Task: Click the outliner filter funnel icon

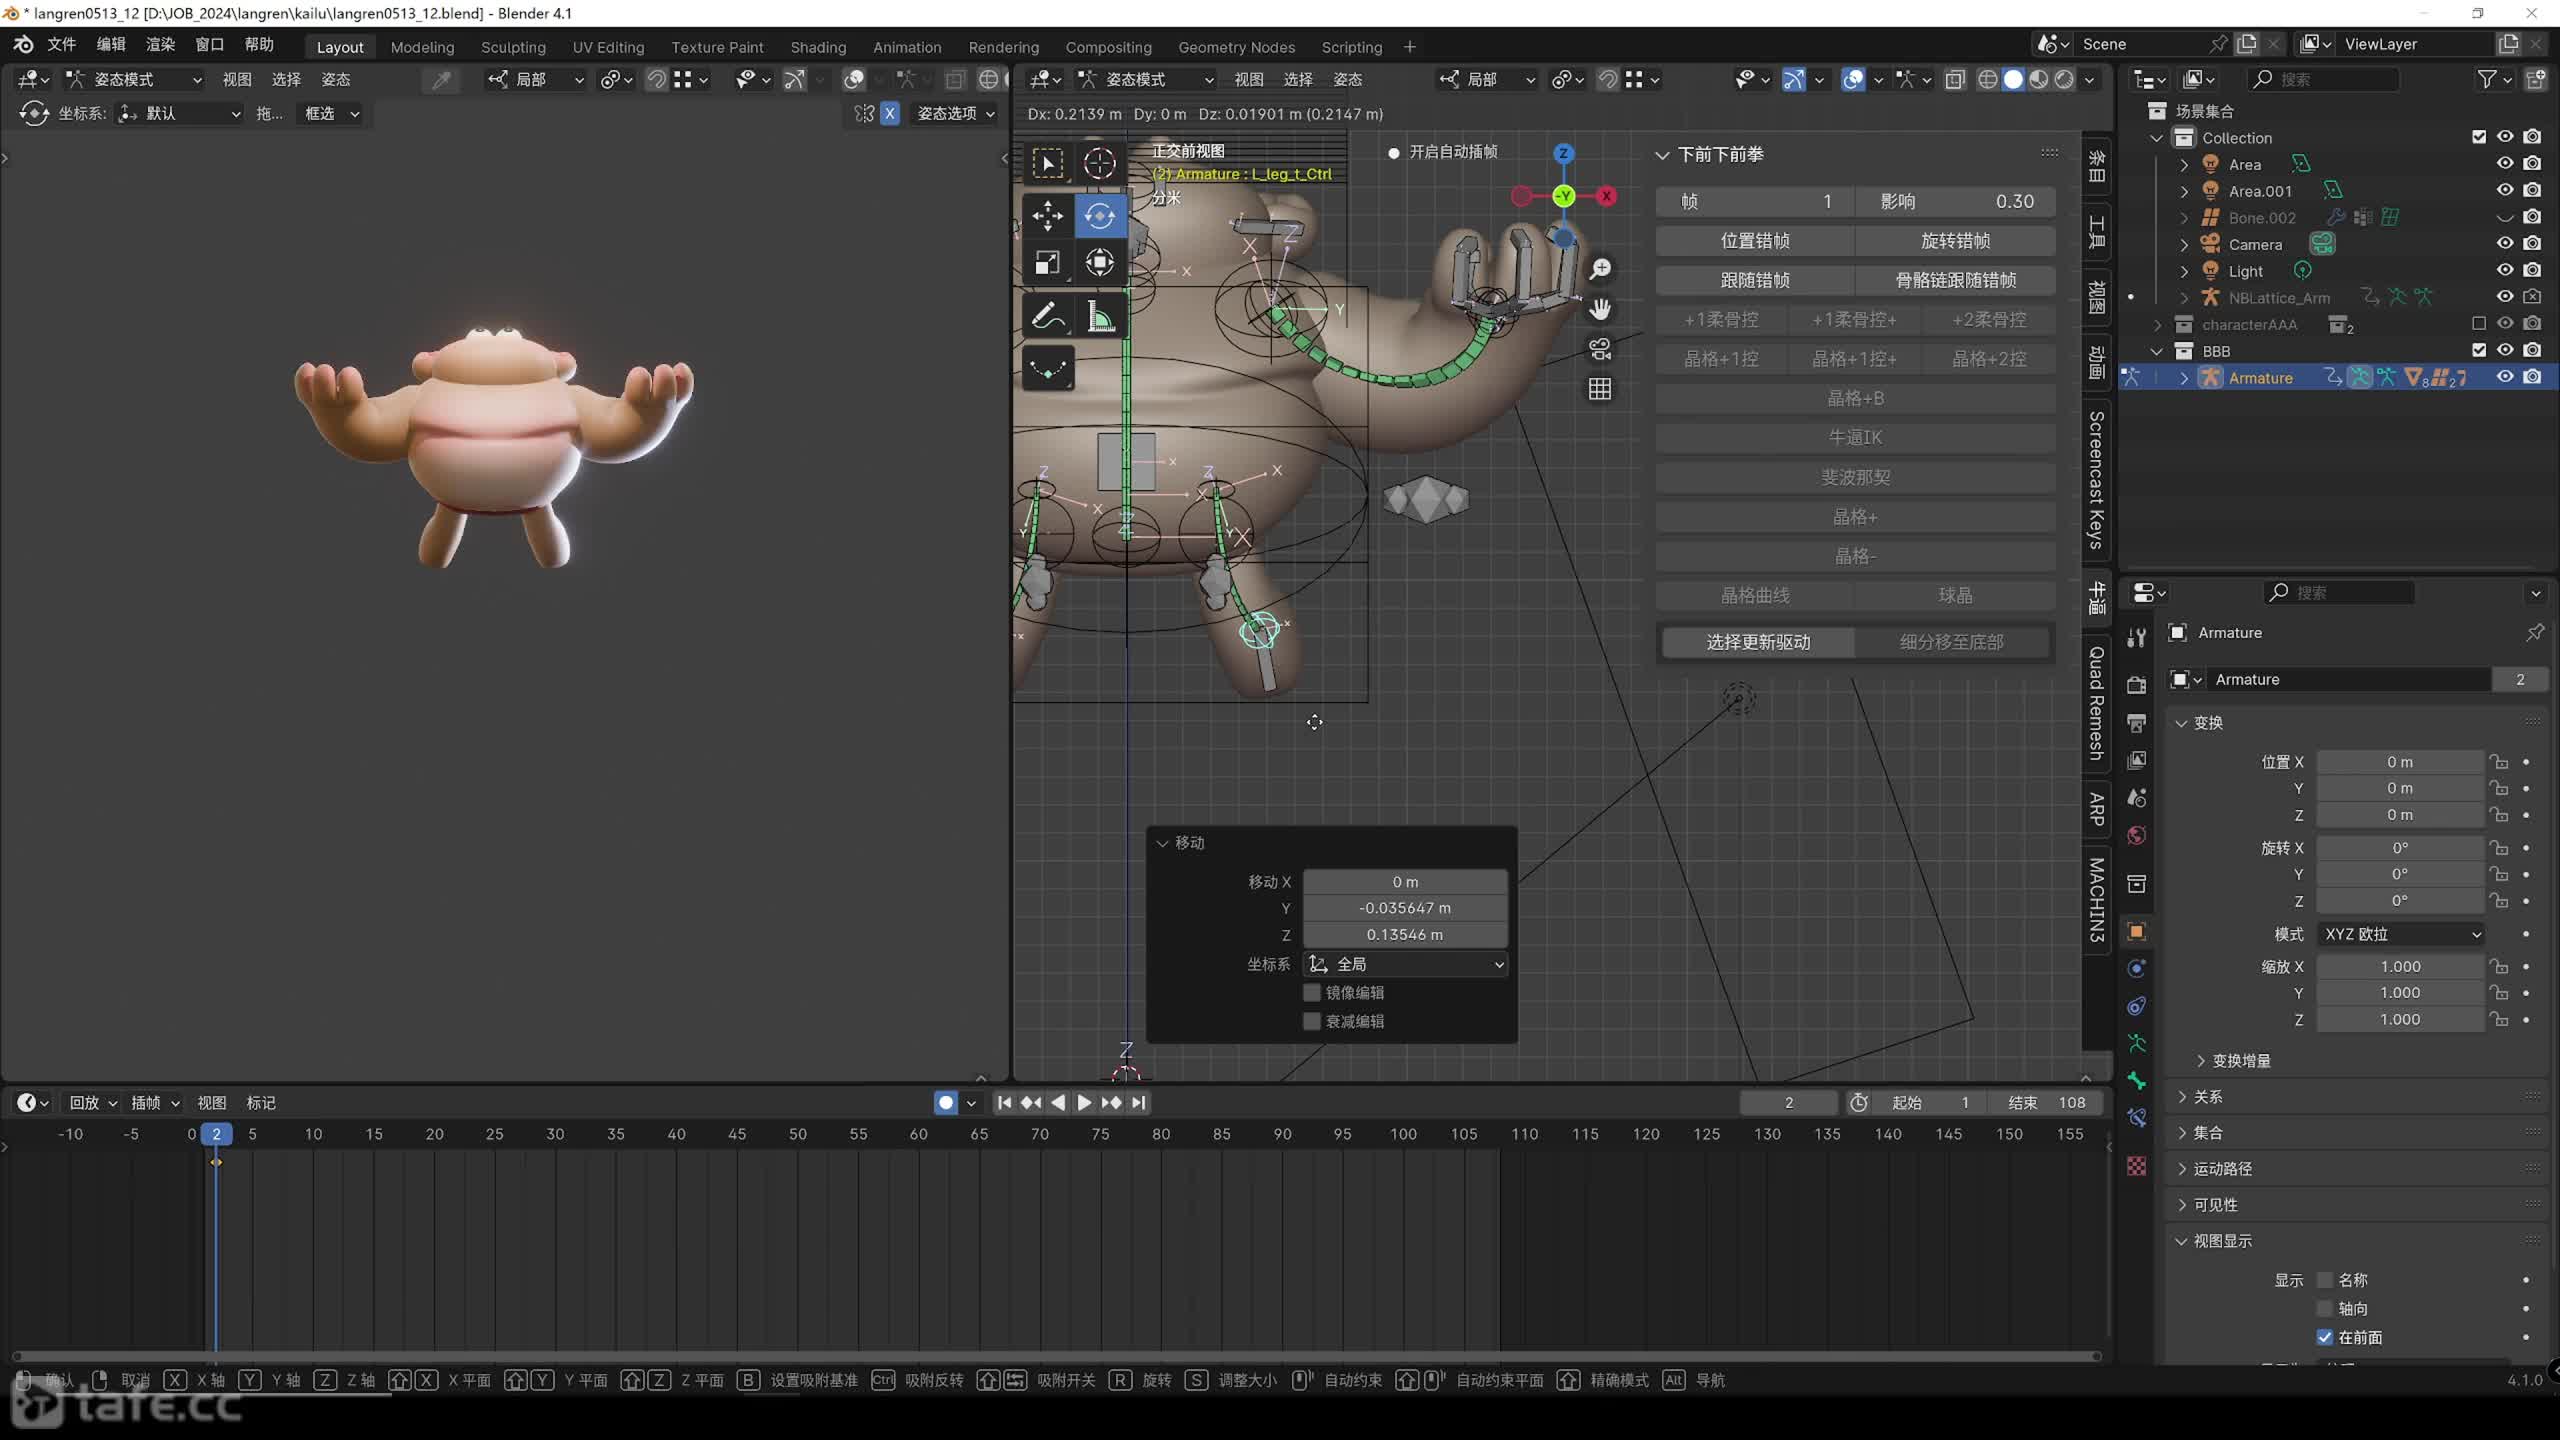Action: (x=2487, y=79)
